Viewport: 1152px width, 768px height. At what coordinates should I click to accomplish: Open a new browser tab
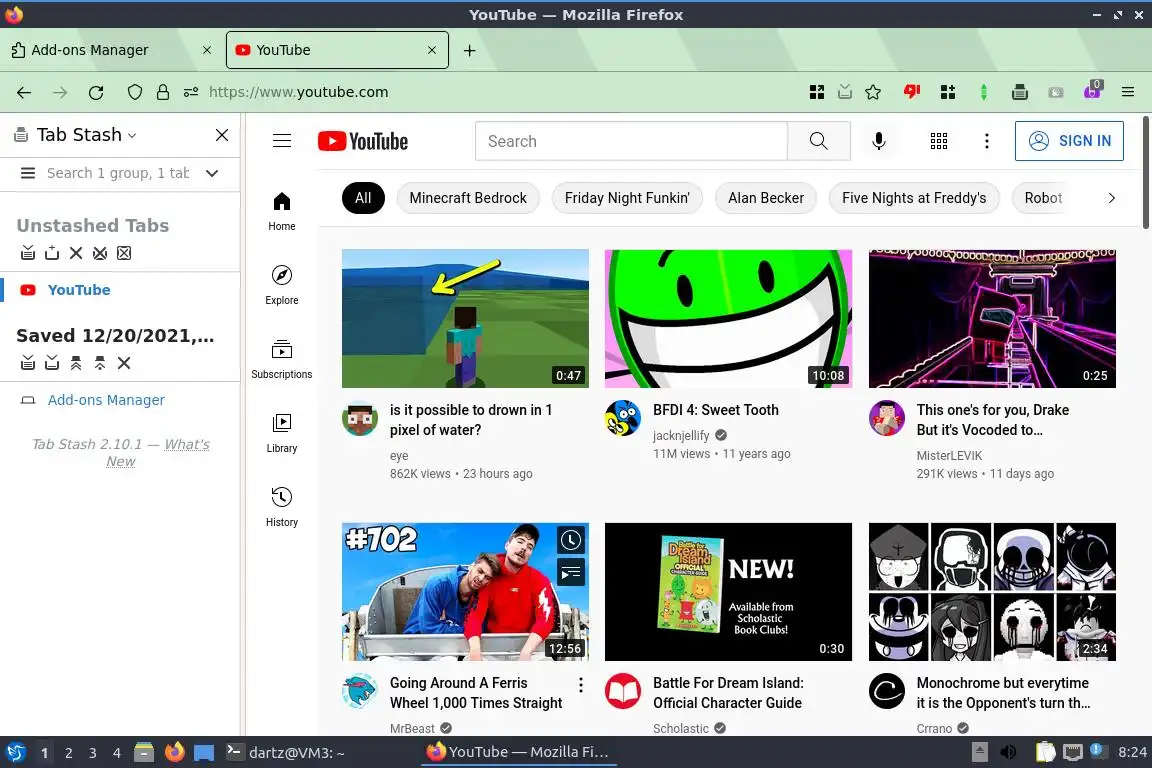coord(469,50)
